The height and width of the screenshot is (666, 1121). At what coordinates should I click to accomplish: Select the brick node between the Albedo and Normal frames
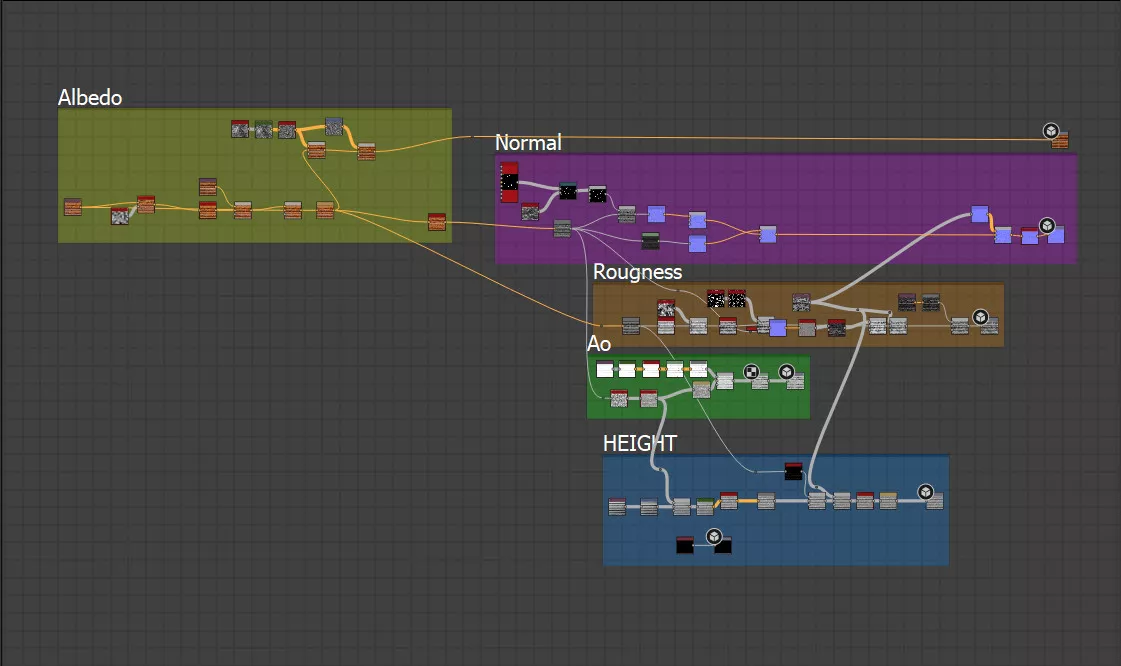[437, 222]
